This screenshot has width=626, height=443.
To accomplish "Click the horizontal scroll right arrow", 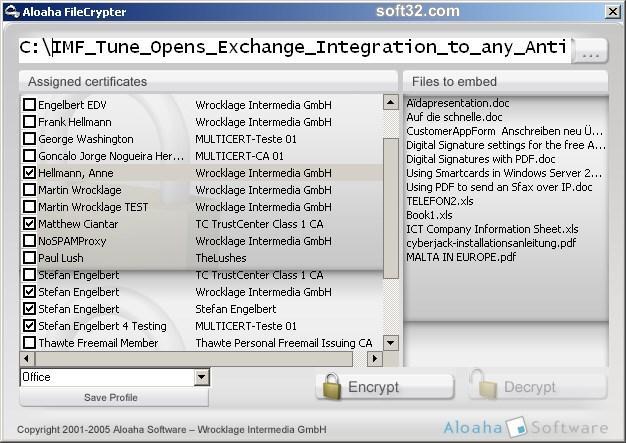I will pyautogui.click(x=374, y=358).
